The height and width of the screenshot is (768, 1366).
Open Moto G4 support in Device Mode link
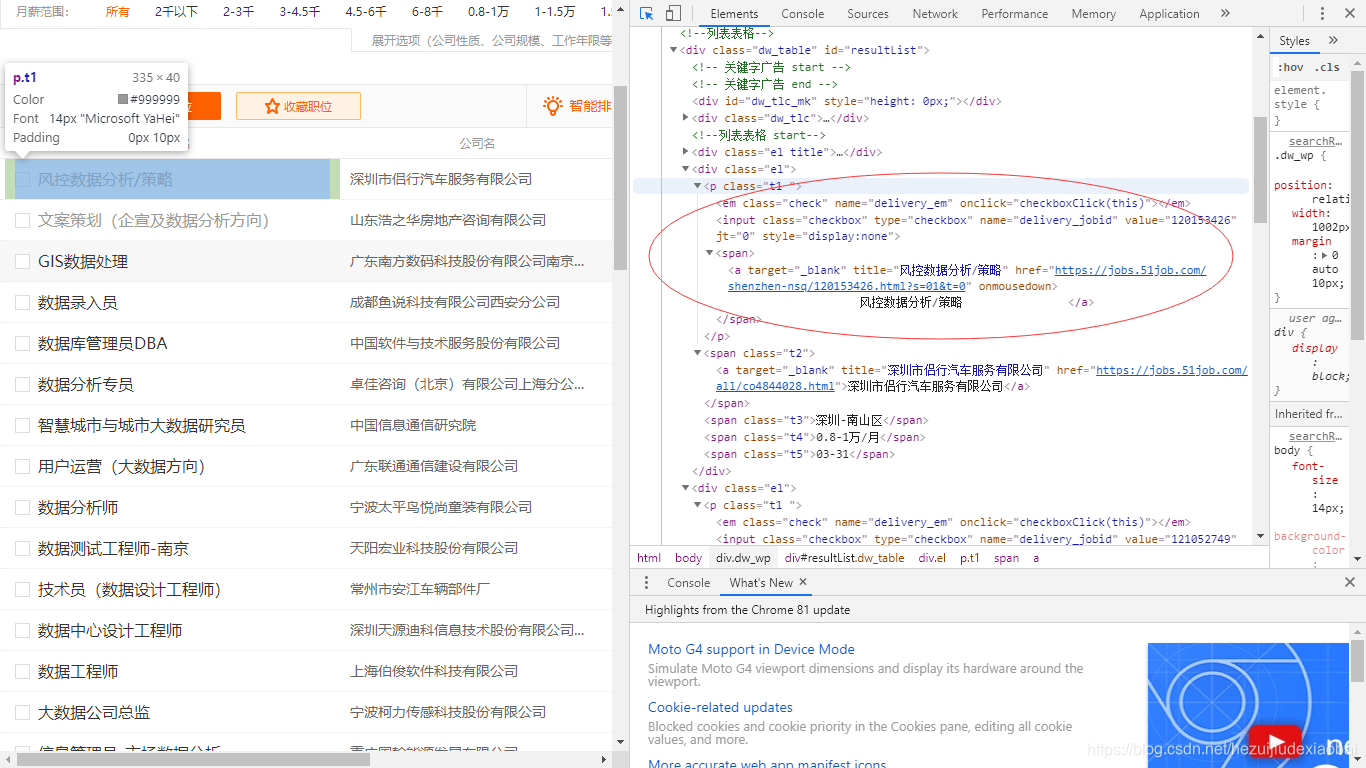751,649
